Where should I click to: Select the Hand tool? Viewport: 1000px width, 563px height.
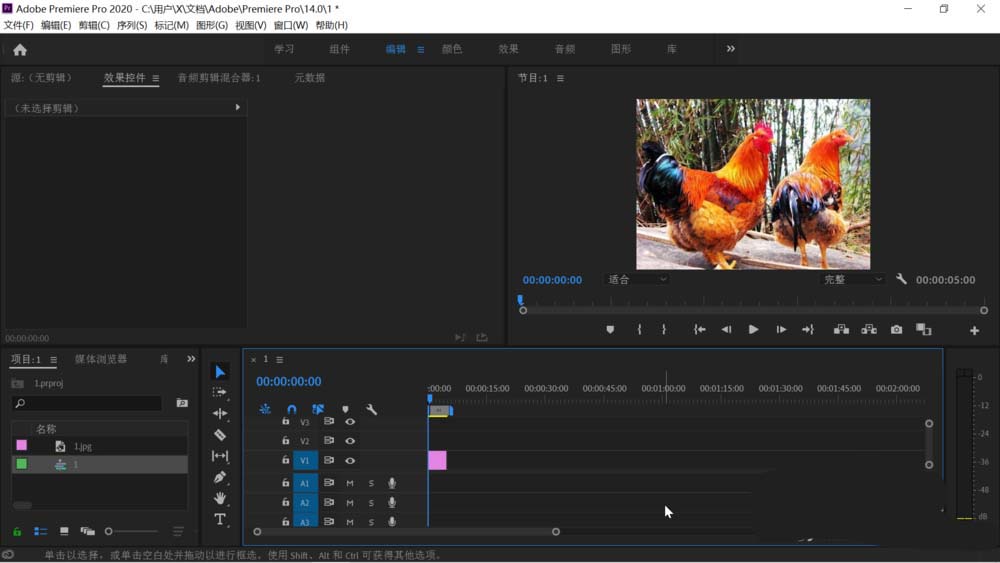click(x=220, y=498)
